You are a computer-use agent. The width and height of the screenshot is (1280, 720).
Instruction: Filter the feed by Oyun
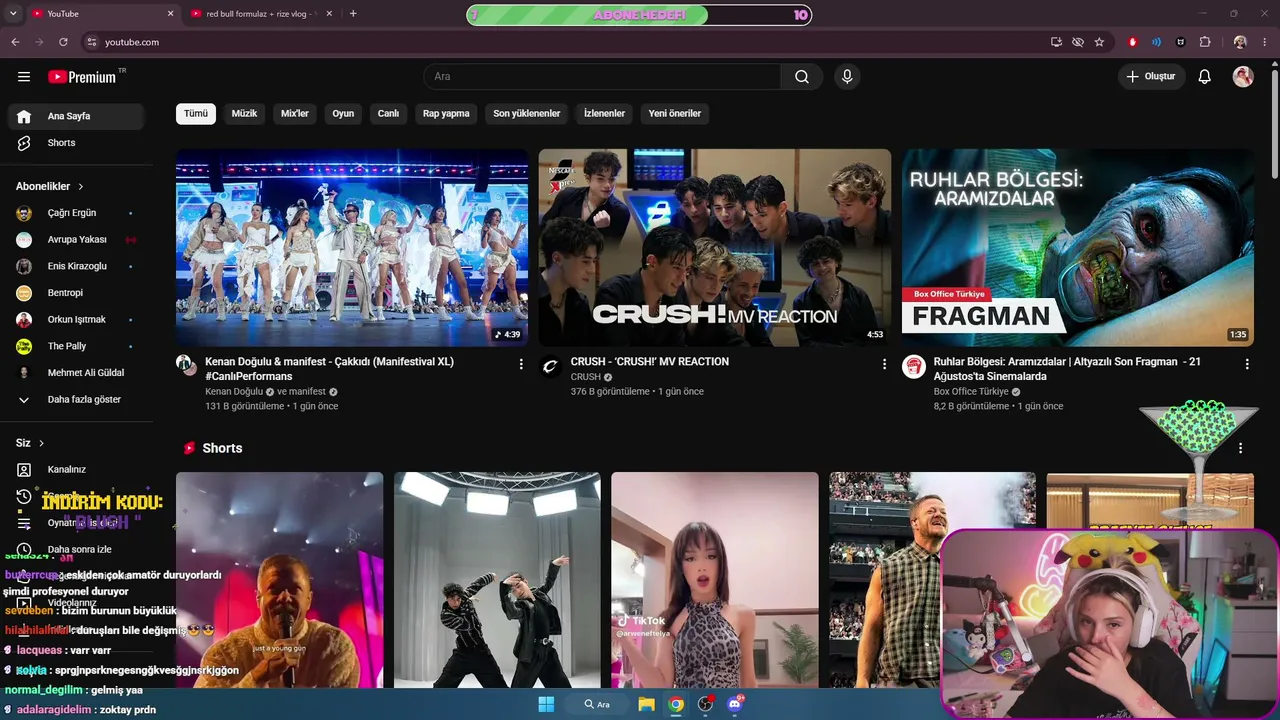(x=343, y=114)
